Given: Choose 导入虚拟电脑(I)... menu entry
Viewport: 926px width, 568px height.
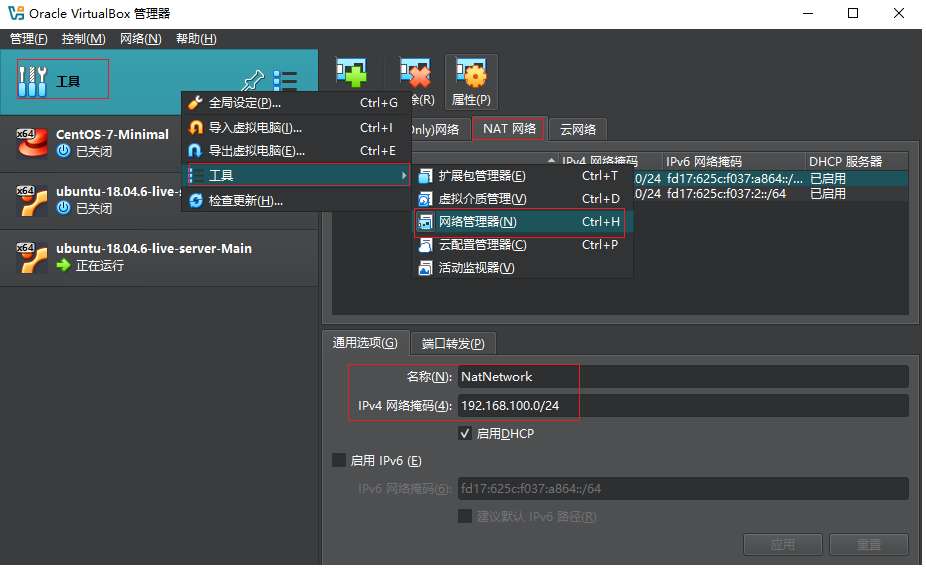Looking at the screenshot, I should coord(295,128).
